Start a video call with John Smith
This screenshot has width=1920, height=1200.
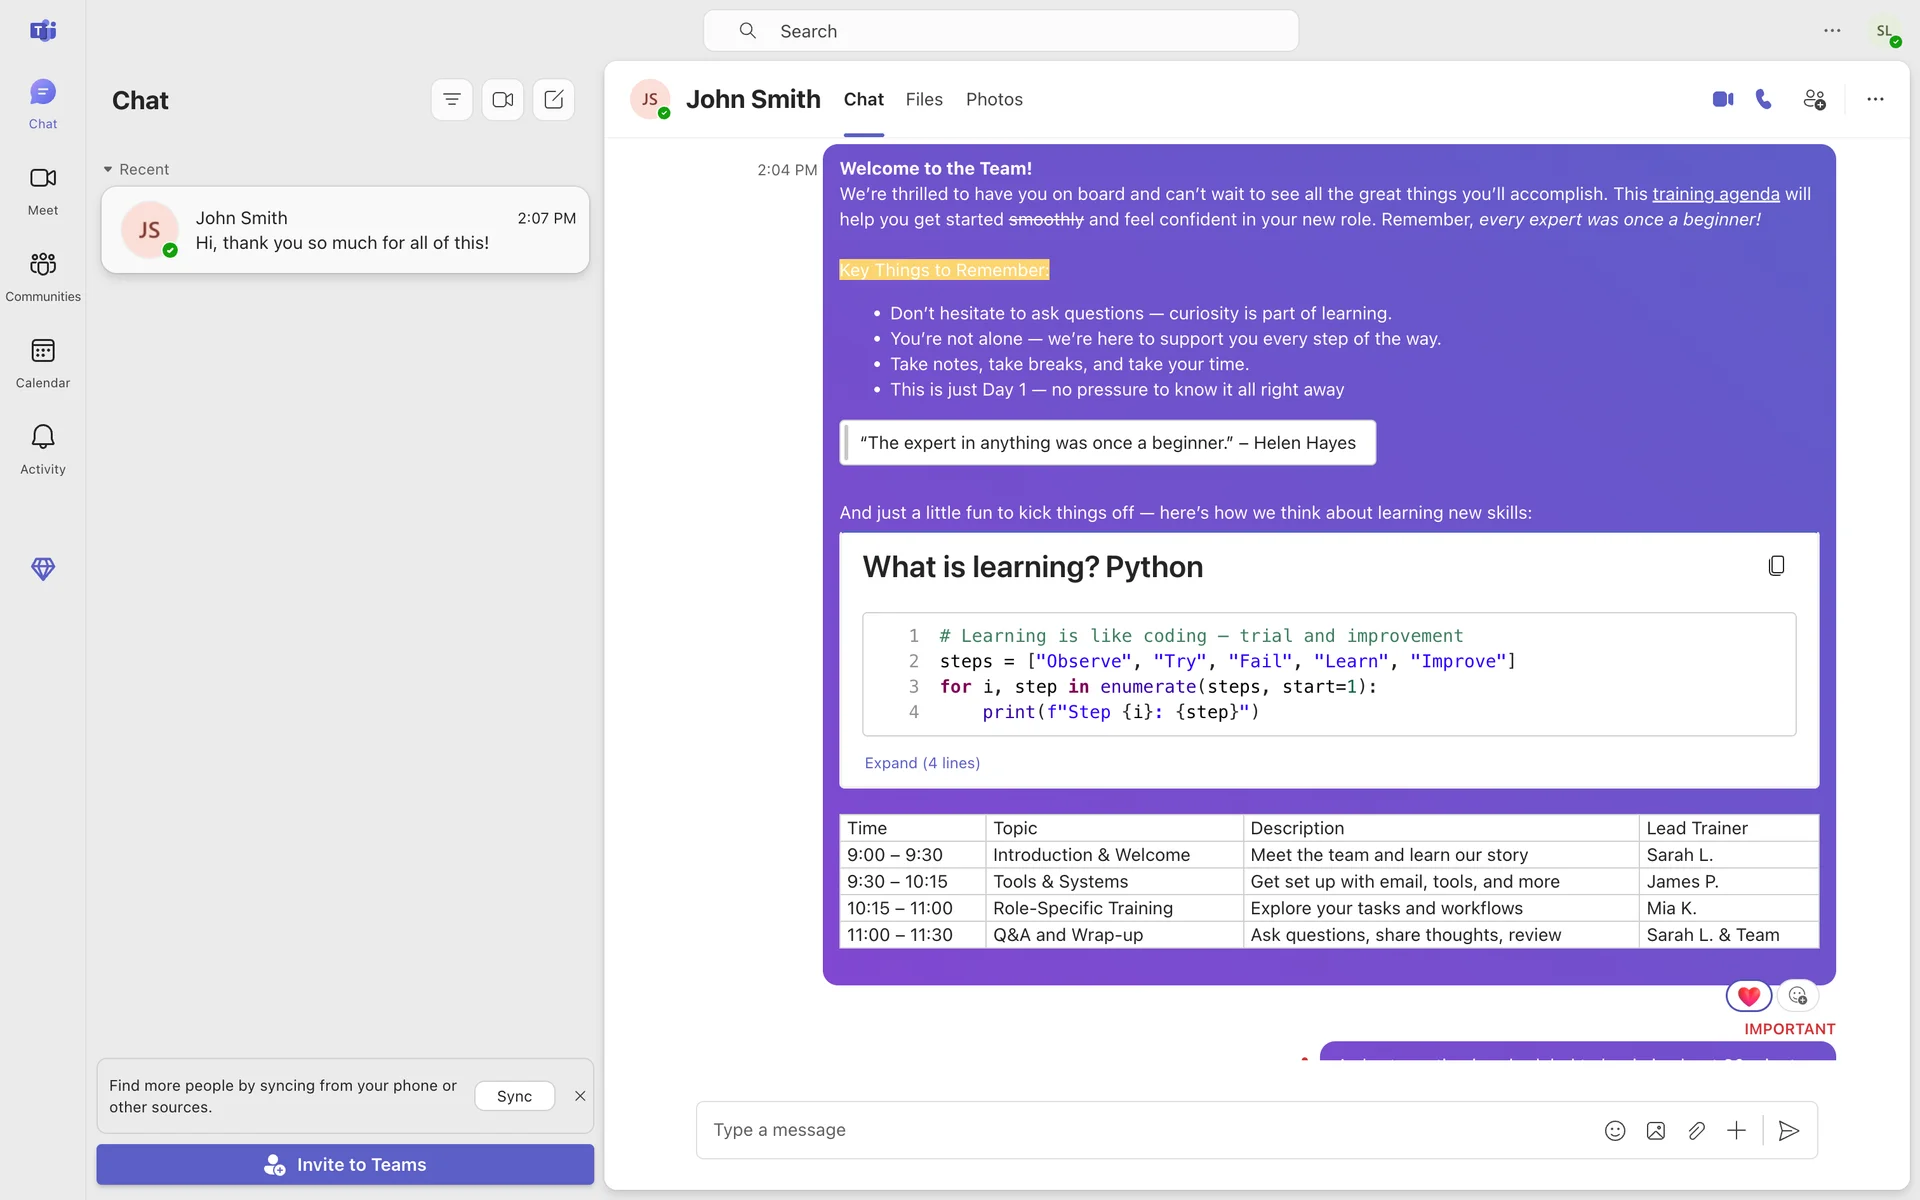(1722, 99)
